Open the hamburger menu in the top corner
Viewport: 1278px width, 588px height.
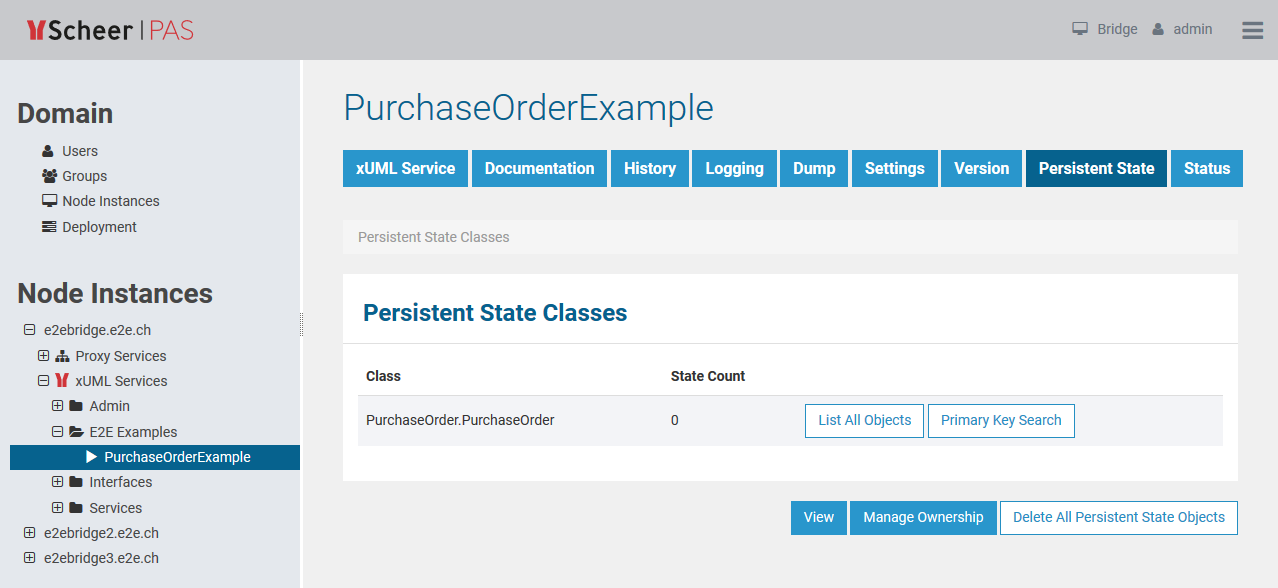tap(1251, 29)
